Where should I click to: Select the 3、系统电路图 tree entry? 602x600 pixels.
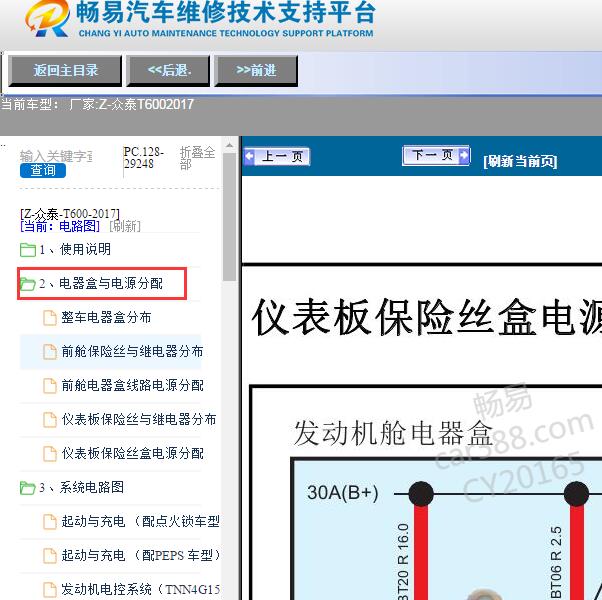point(82,488)
